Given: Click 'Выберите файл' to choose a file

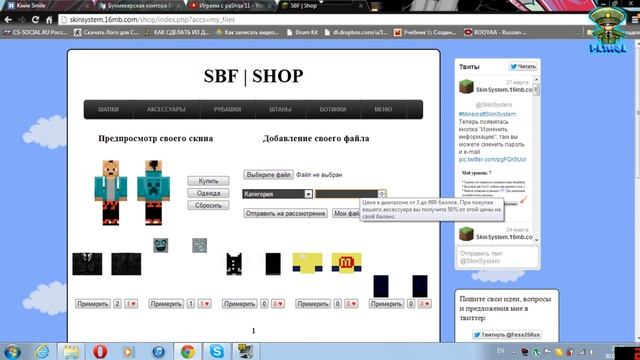Looking at the screenshot, I should (269, 175).
